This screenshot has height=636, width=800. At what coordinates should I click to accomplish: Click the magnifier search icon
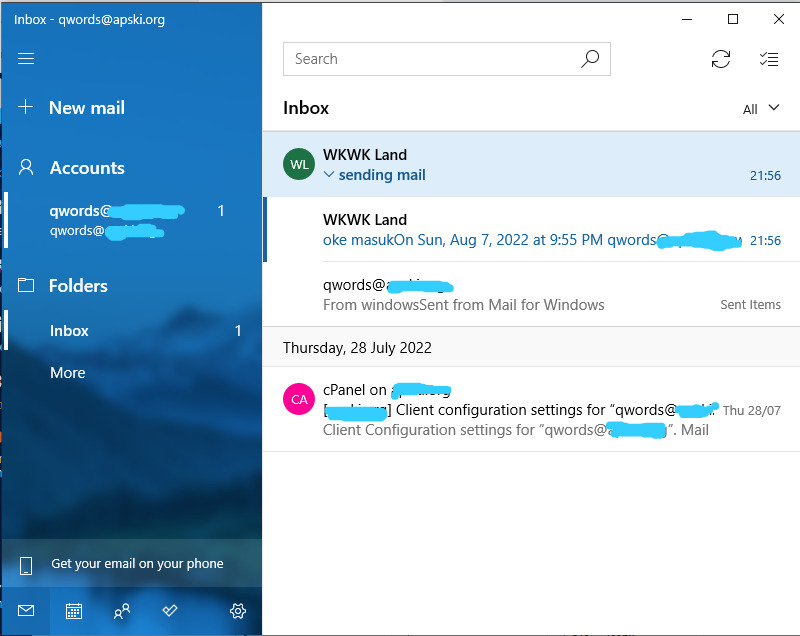coord(590,59)
